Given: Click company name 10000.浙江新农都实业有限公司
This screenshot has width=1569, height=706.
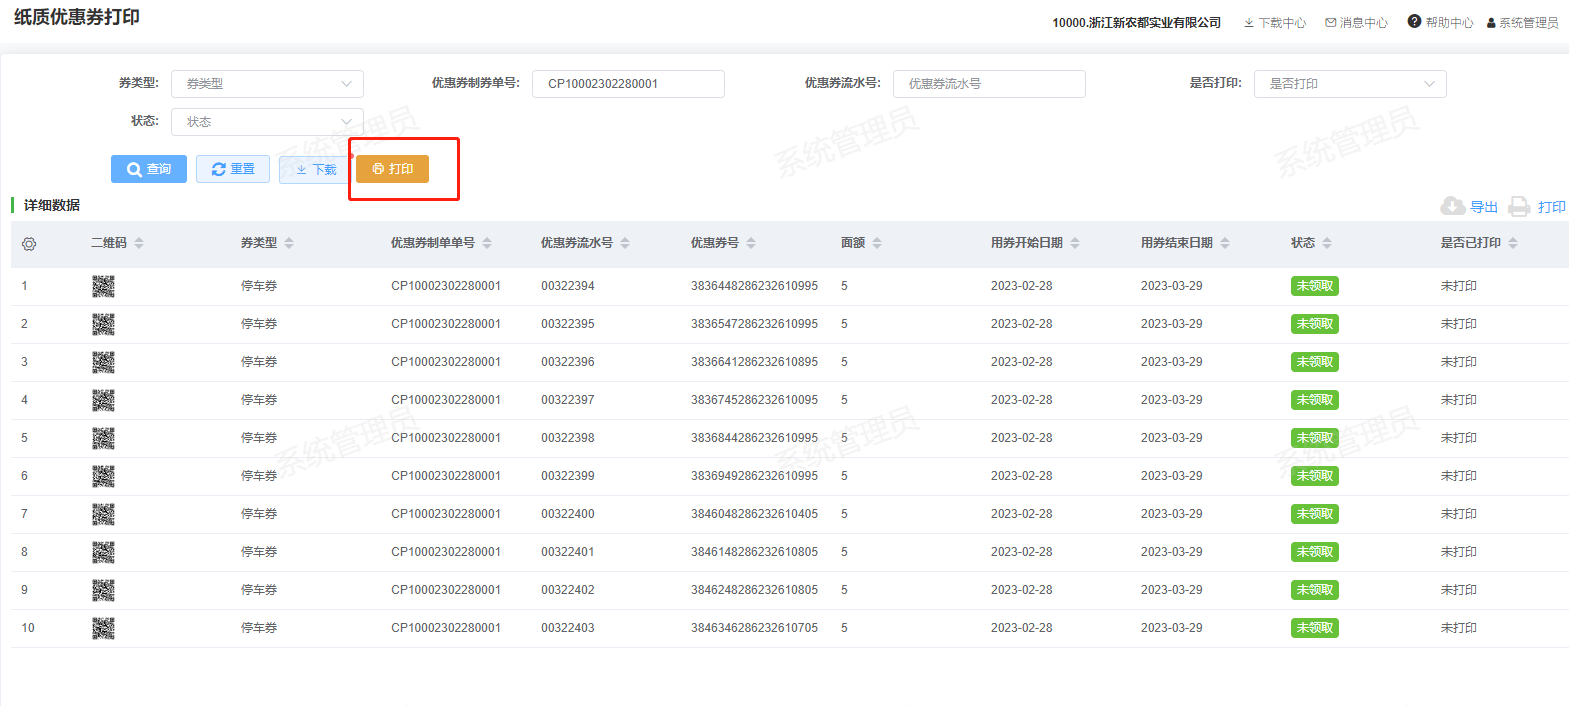Looking at the screenshot, I should pyautogui.click(x=1137, y=23).
